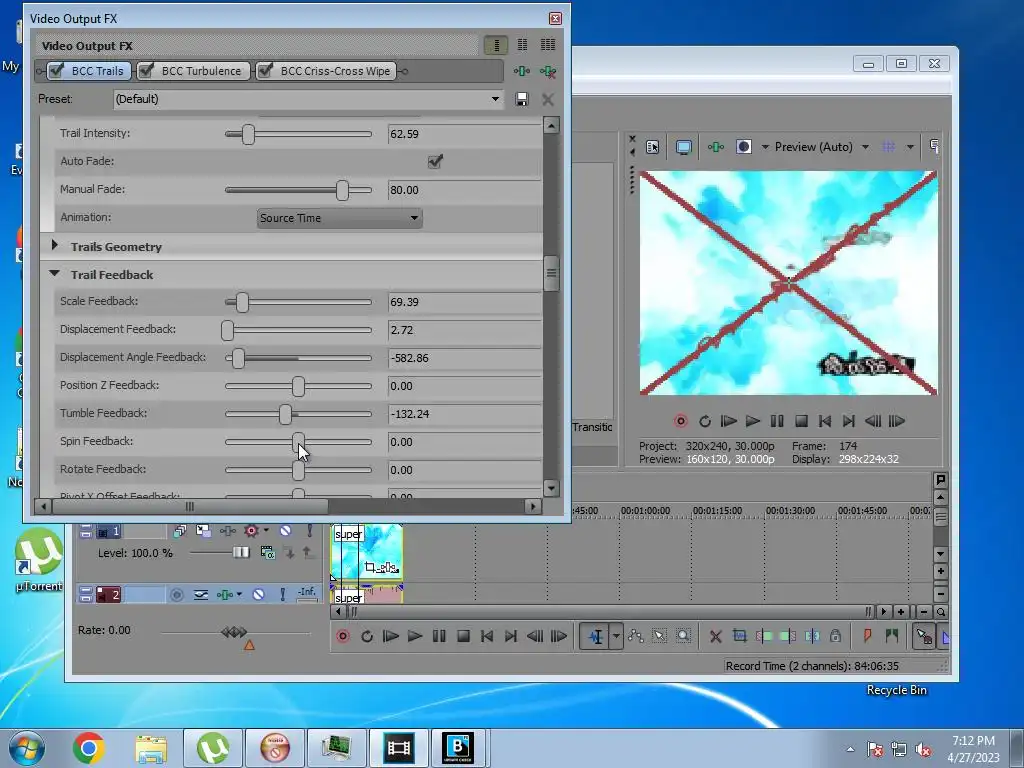
Task: Select the Zoom edit tool
Action: (x=683, y=636)
